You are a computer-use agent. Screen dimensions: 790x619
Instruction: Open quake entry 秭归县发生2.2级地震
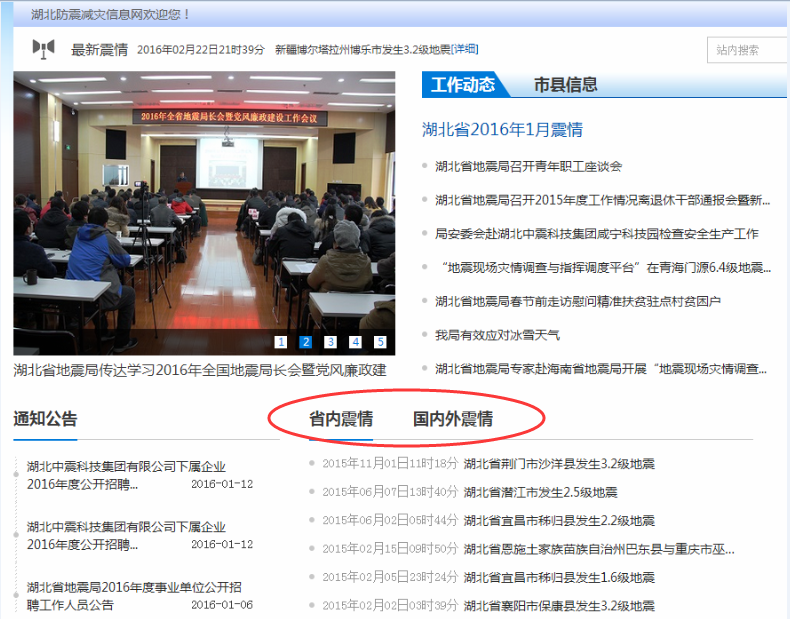pos(559,520)
